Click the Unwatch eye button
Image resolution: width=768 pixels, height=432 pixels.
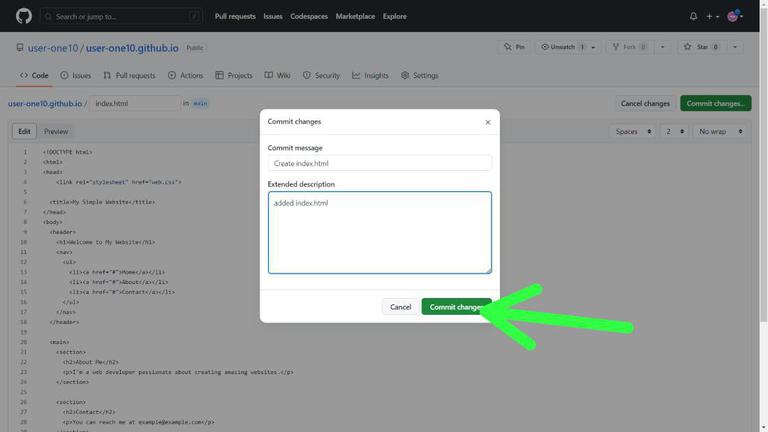pyautogui.click(x=561, y=47)
